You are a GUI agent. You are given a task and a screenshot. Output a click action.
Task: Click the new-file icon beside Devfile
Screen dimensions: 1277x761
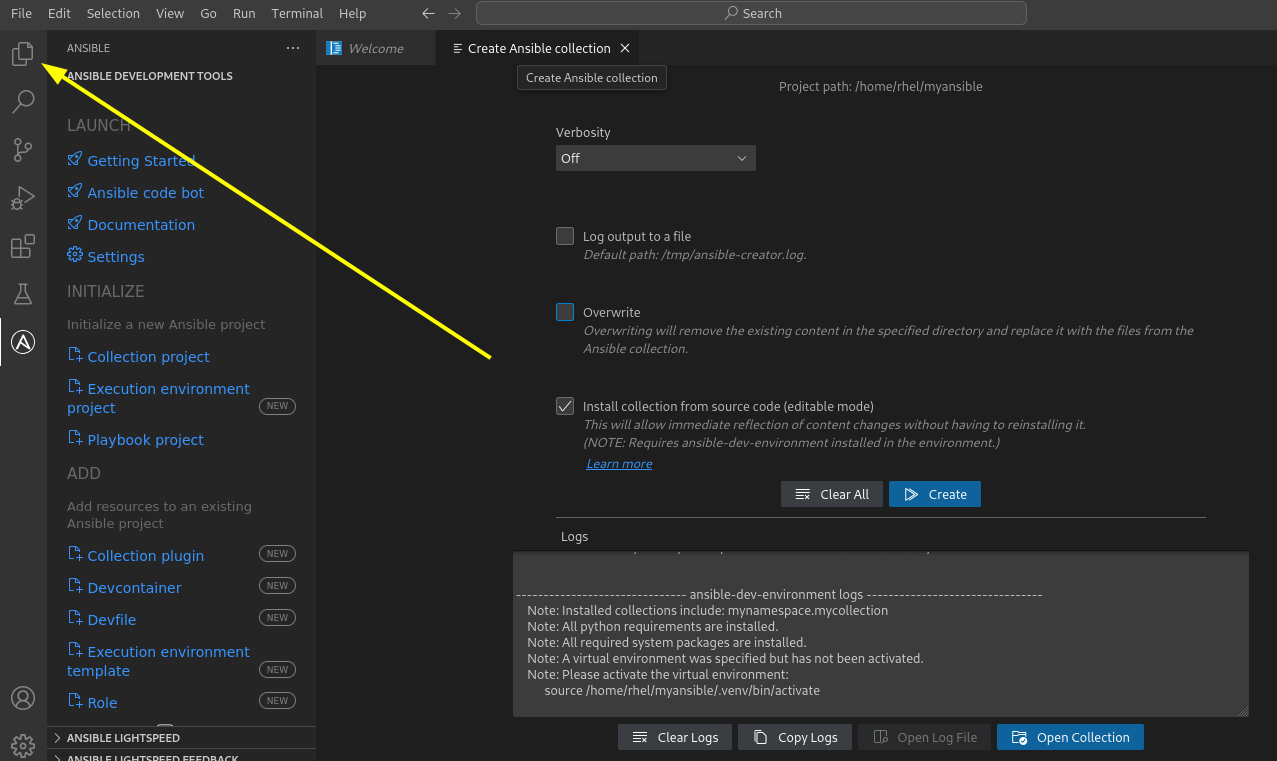click(x=75, y=619)
